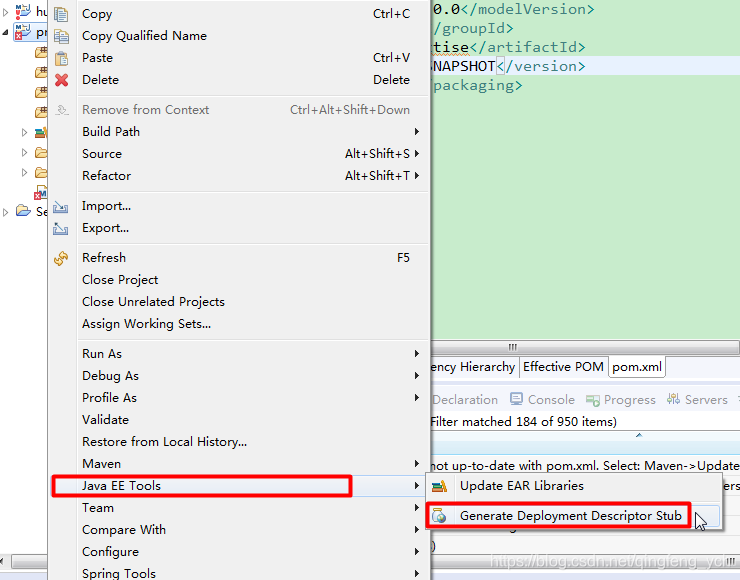Click the Import icon
This screenshot has height=580, width=740.
pos(60,207)
